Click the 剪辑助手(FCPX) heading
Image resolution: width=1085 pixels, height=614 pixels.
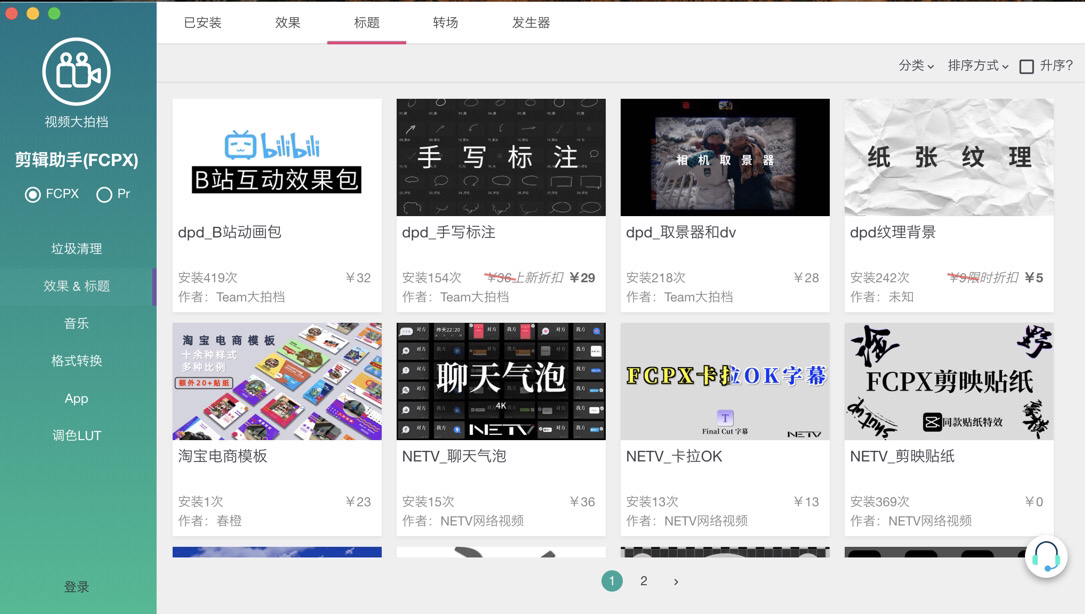pyautogui.click(x=77, y=160)
